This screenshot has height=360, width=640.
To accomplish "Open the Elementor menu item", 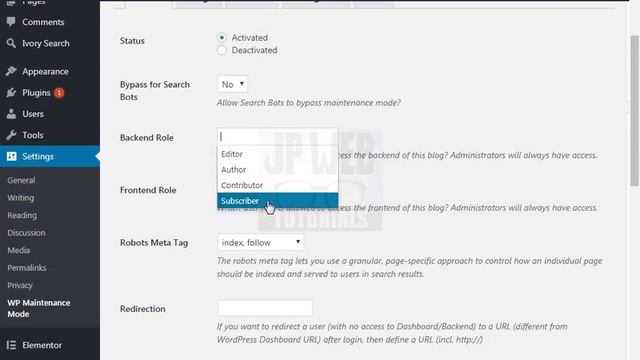I will [x=50, y=345].
